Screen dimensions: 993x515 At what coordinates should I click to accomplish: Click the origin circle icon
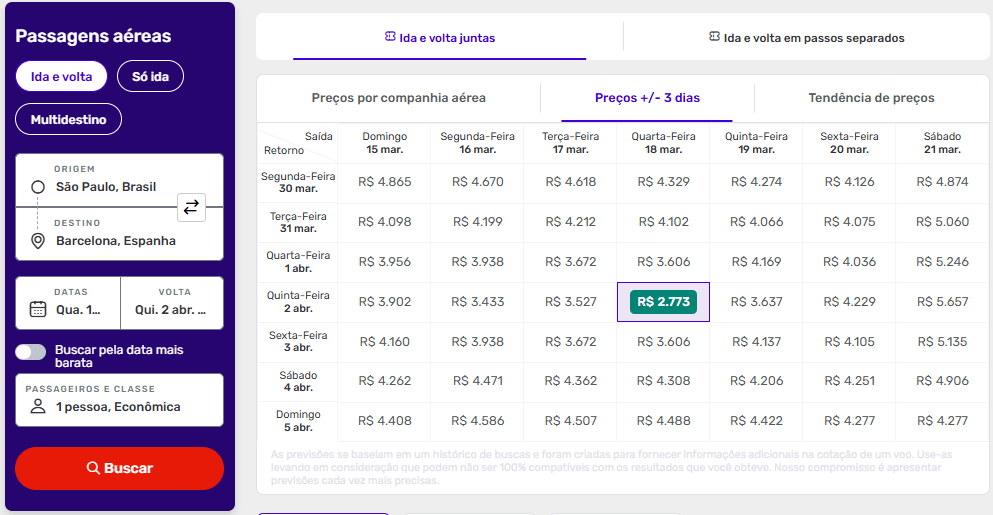point(38,187)
